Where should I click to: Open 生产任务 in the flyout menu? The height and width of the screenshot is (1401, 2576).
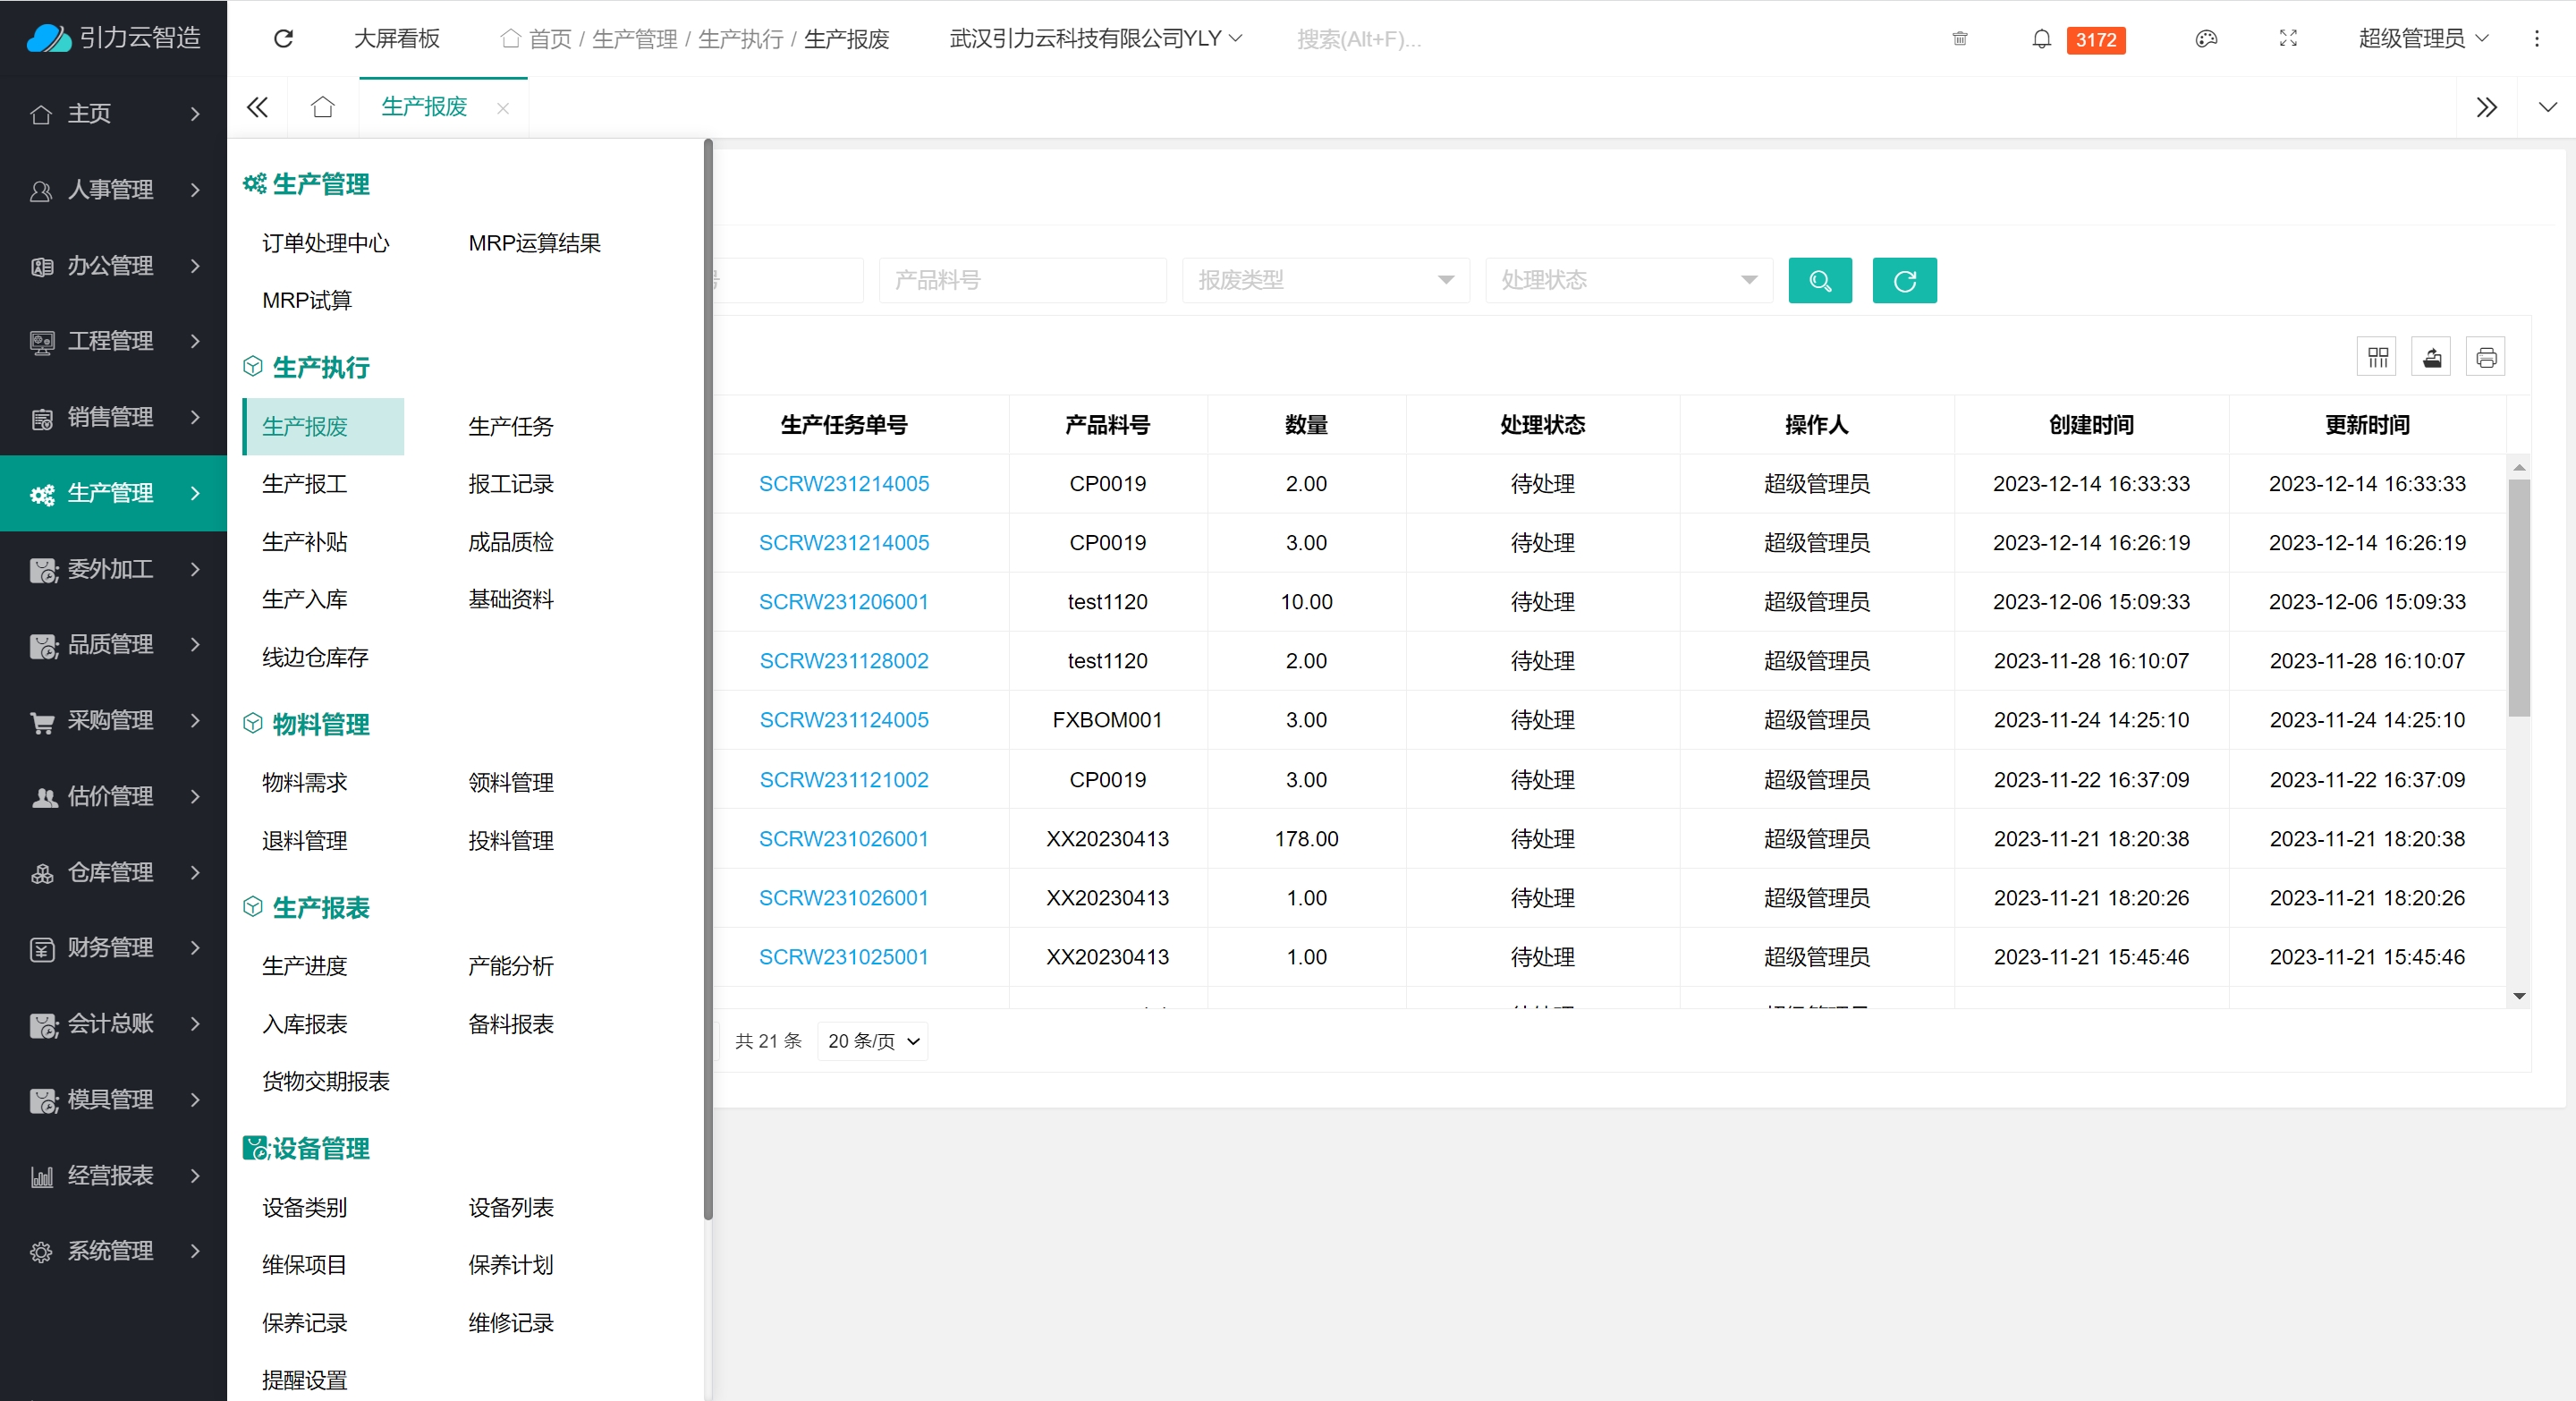(x=510, y=426)
